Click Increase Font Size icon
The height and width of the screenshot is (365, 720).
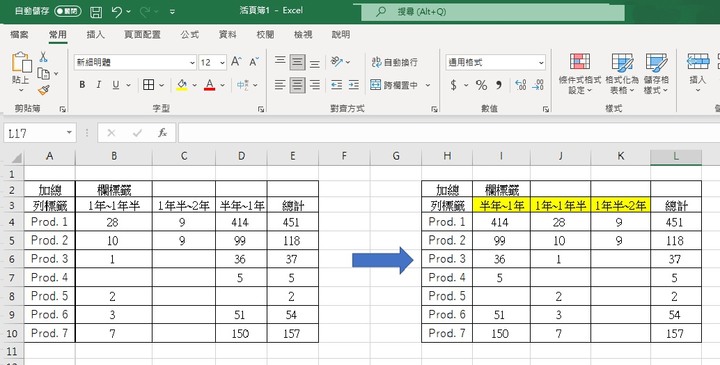click(236, 62)
